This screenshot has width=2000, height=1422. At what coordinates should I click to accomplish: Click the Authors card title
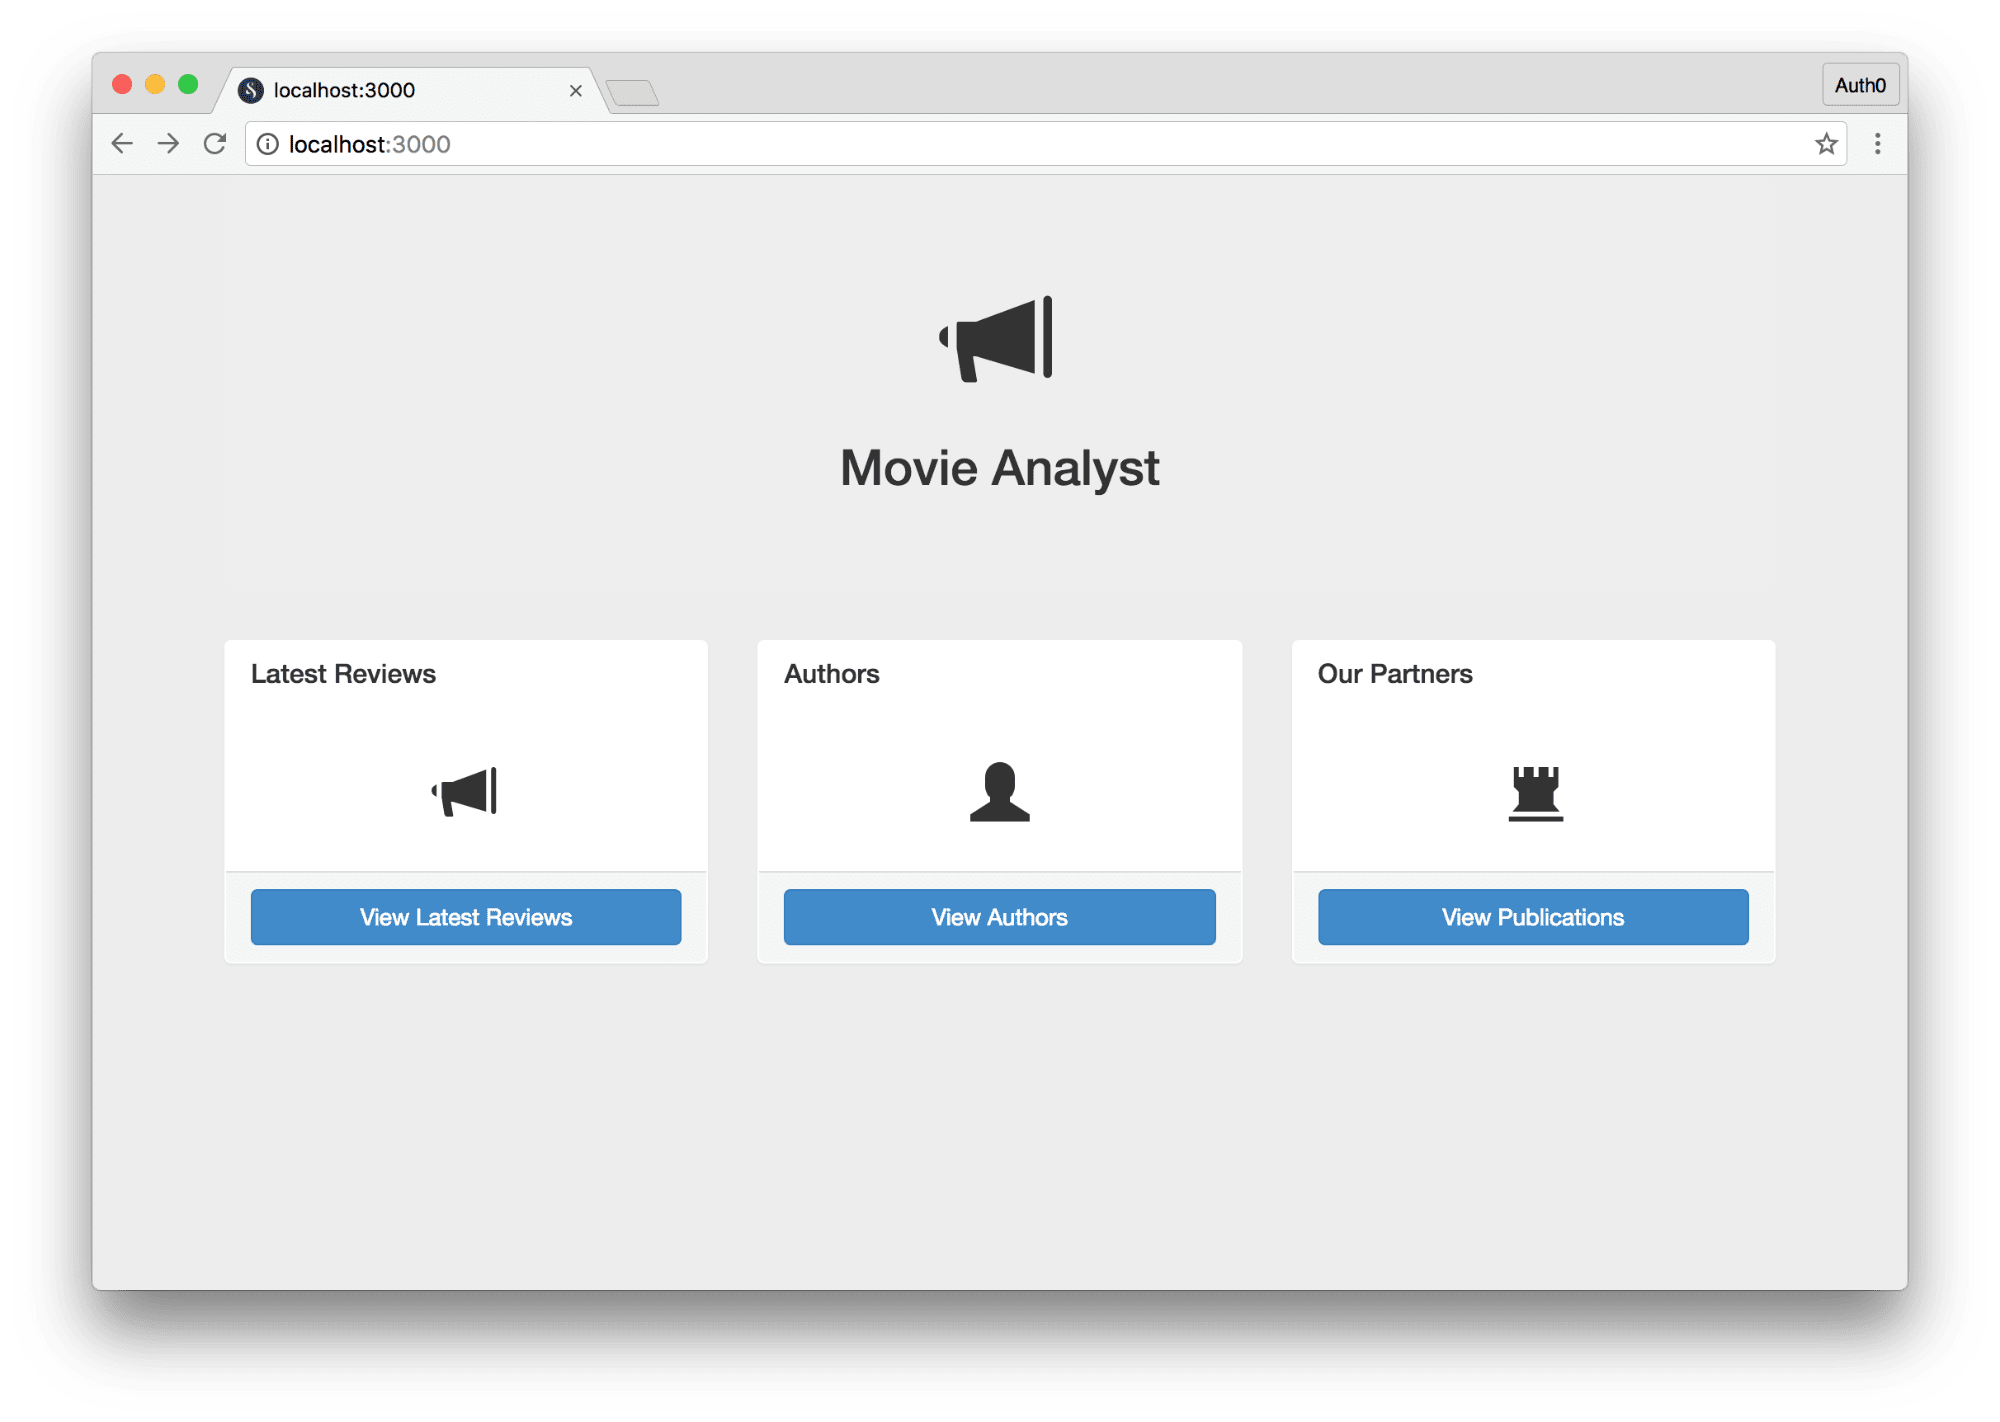(831, 674)
